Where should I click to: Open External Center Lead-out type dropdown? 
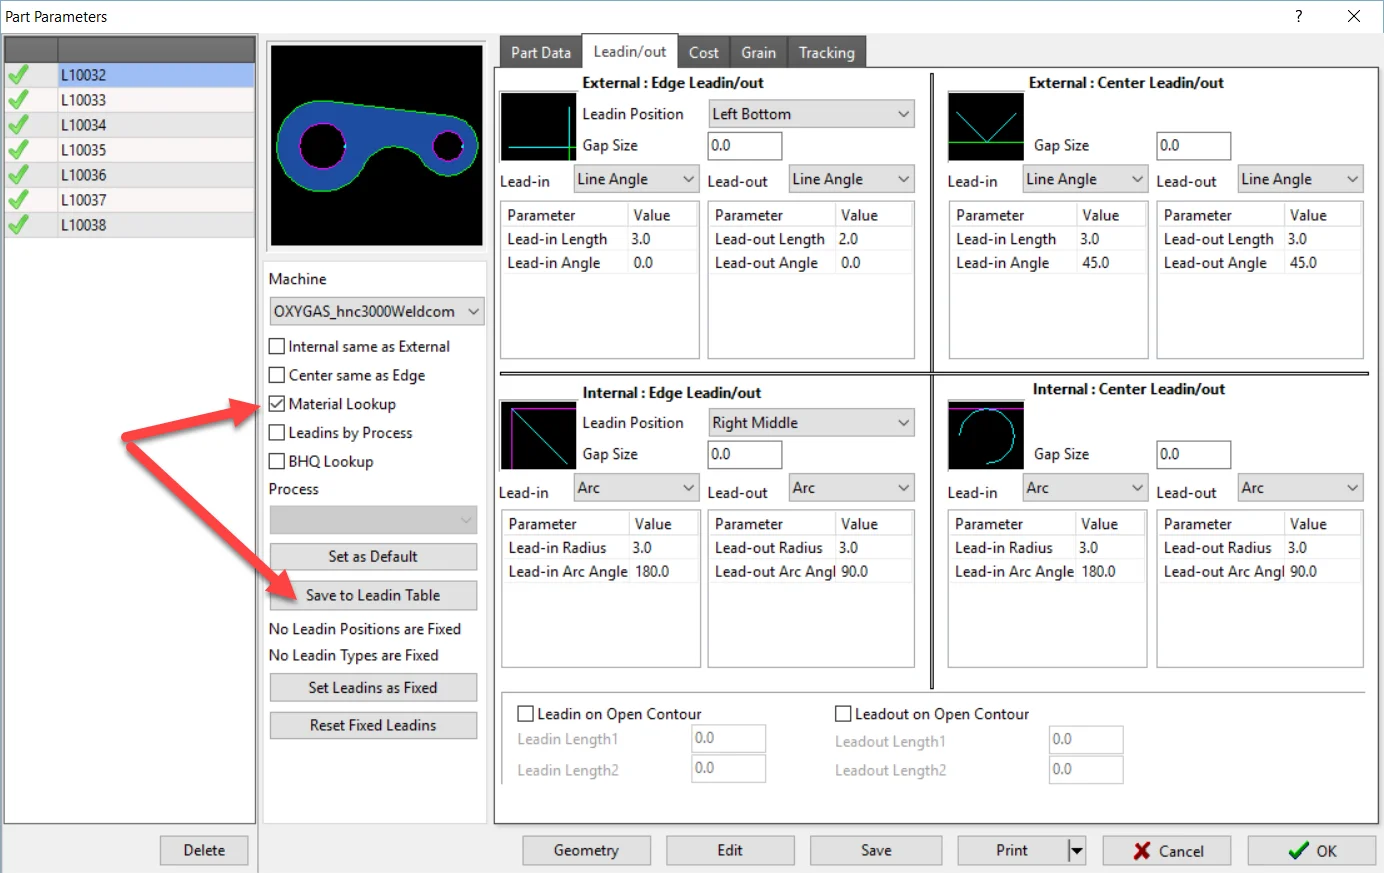pyautogui.click(x=1300, y=179)
